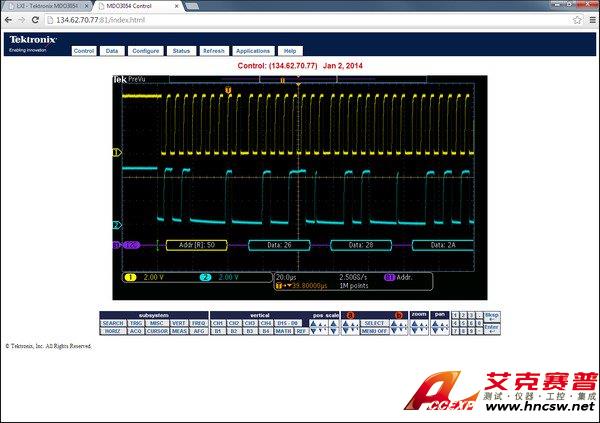Click keypad digit 5
This screenshot has width=600, height=423.
pos(463,323)
